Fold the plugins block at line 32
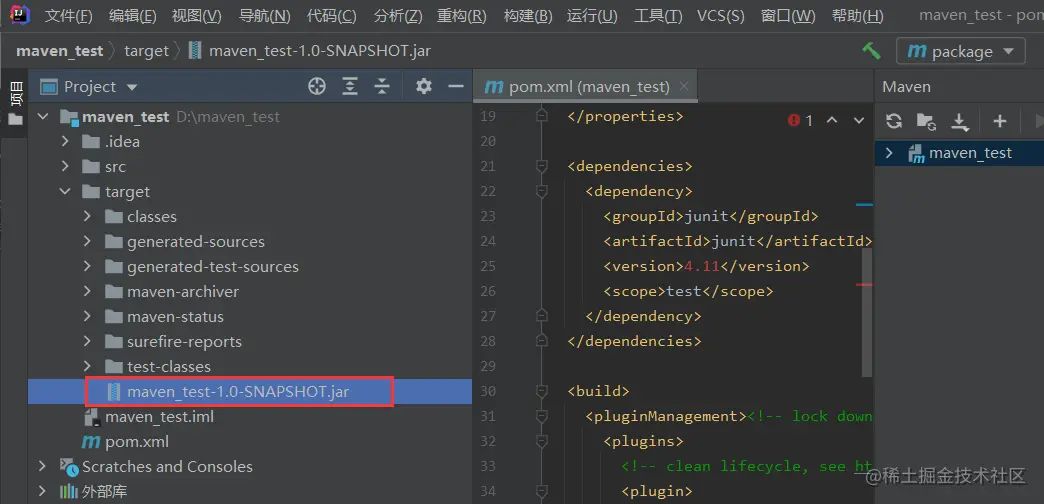 pyautogui.click(x=541, y=441)
